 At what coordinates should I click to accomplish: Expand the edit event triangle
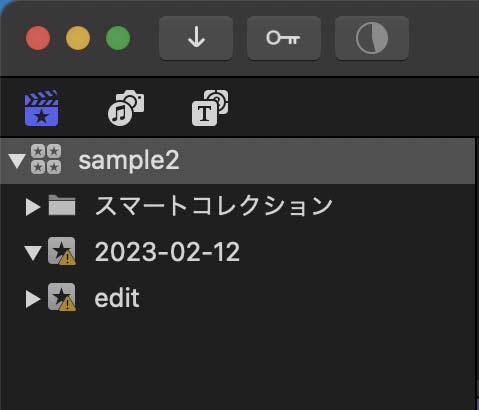click(33, 299)
